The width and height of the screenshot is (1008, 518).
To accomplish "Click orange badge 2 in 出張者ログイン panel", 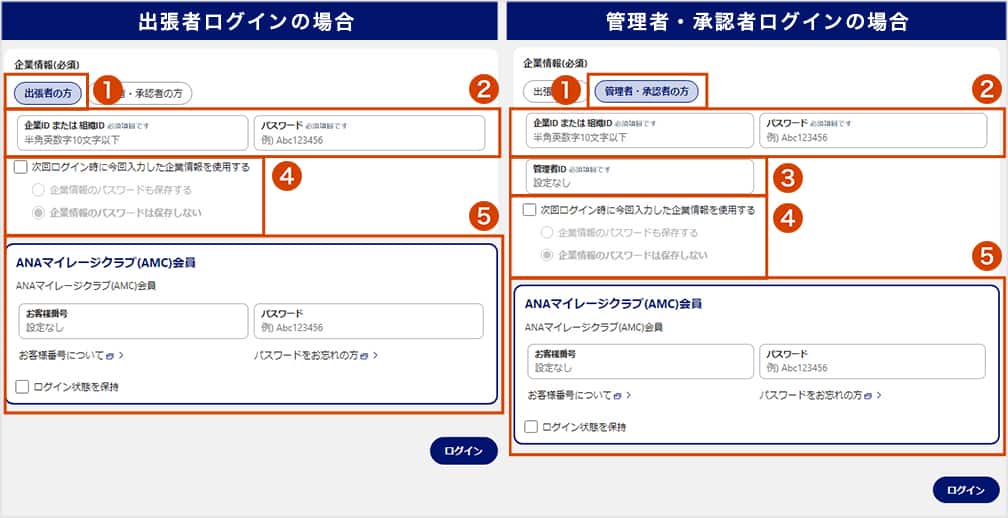I will (x=483, y=91).
